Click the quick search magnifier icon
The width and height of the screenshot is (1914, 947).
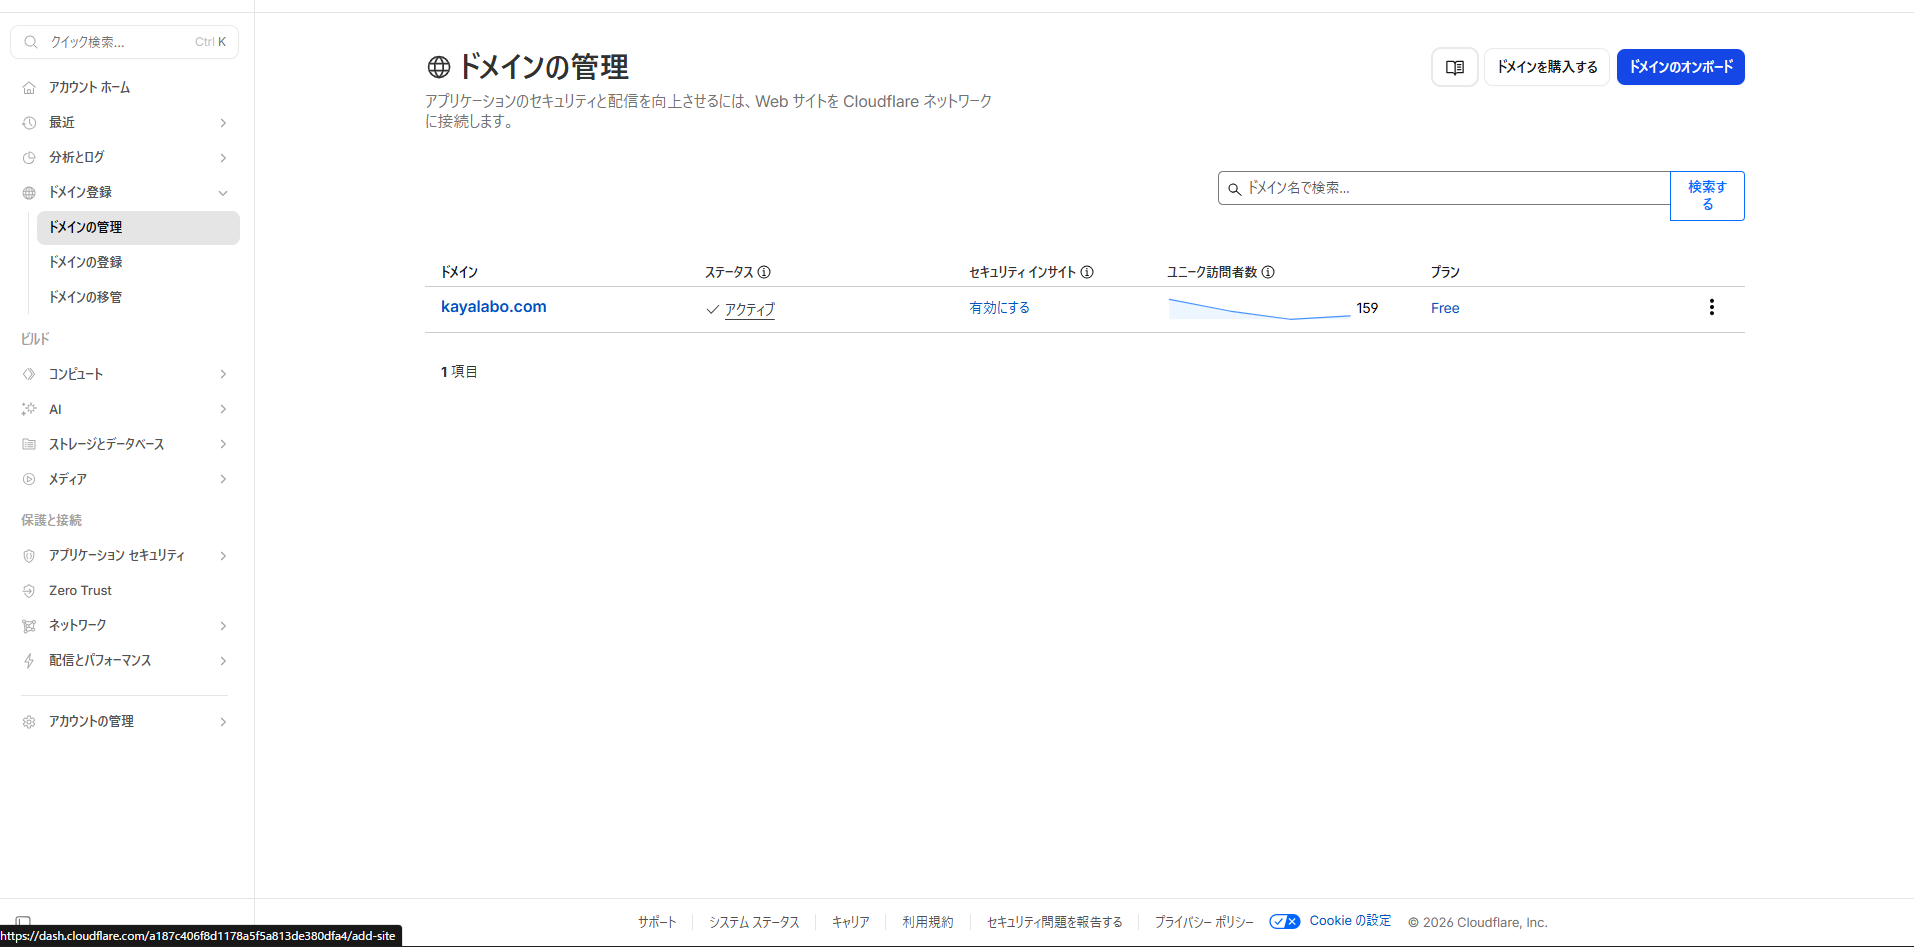click(31, 42)
